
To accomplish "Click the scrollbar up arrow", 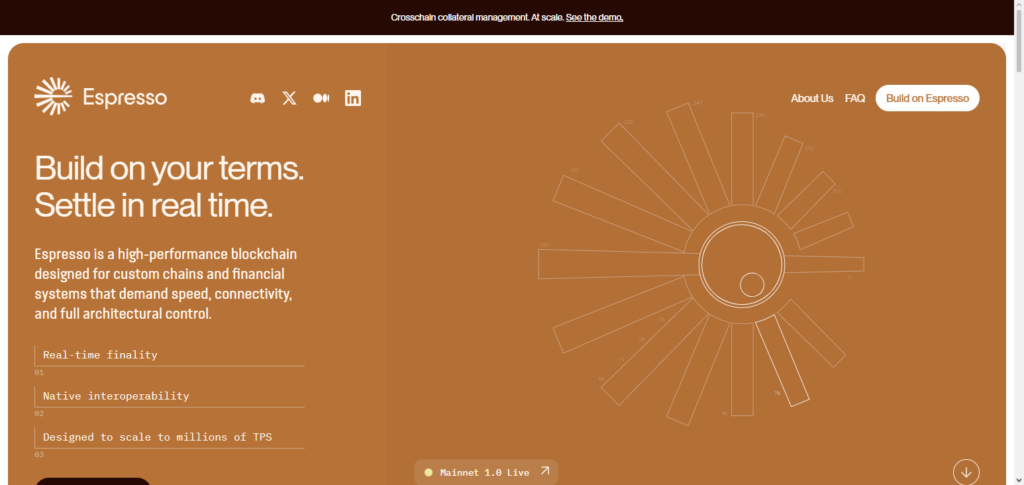I will pos(1019,5).
